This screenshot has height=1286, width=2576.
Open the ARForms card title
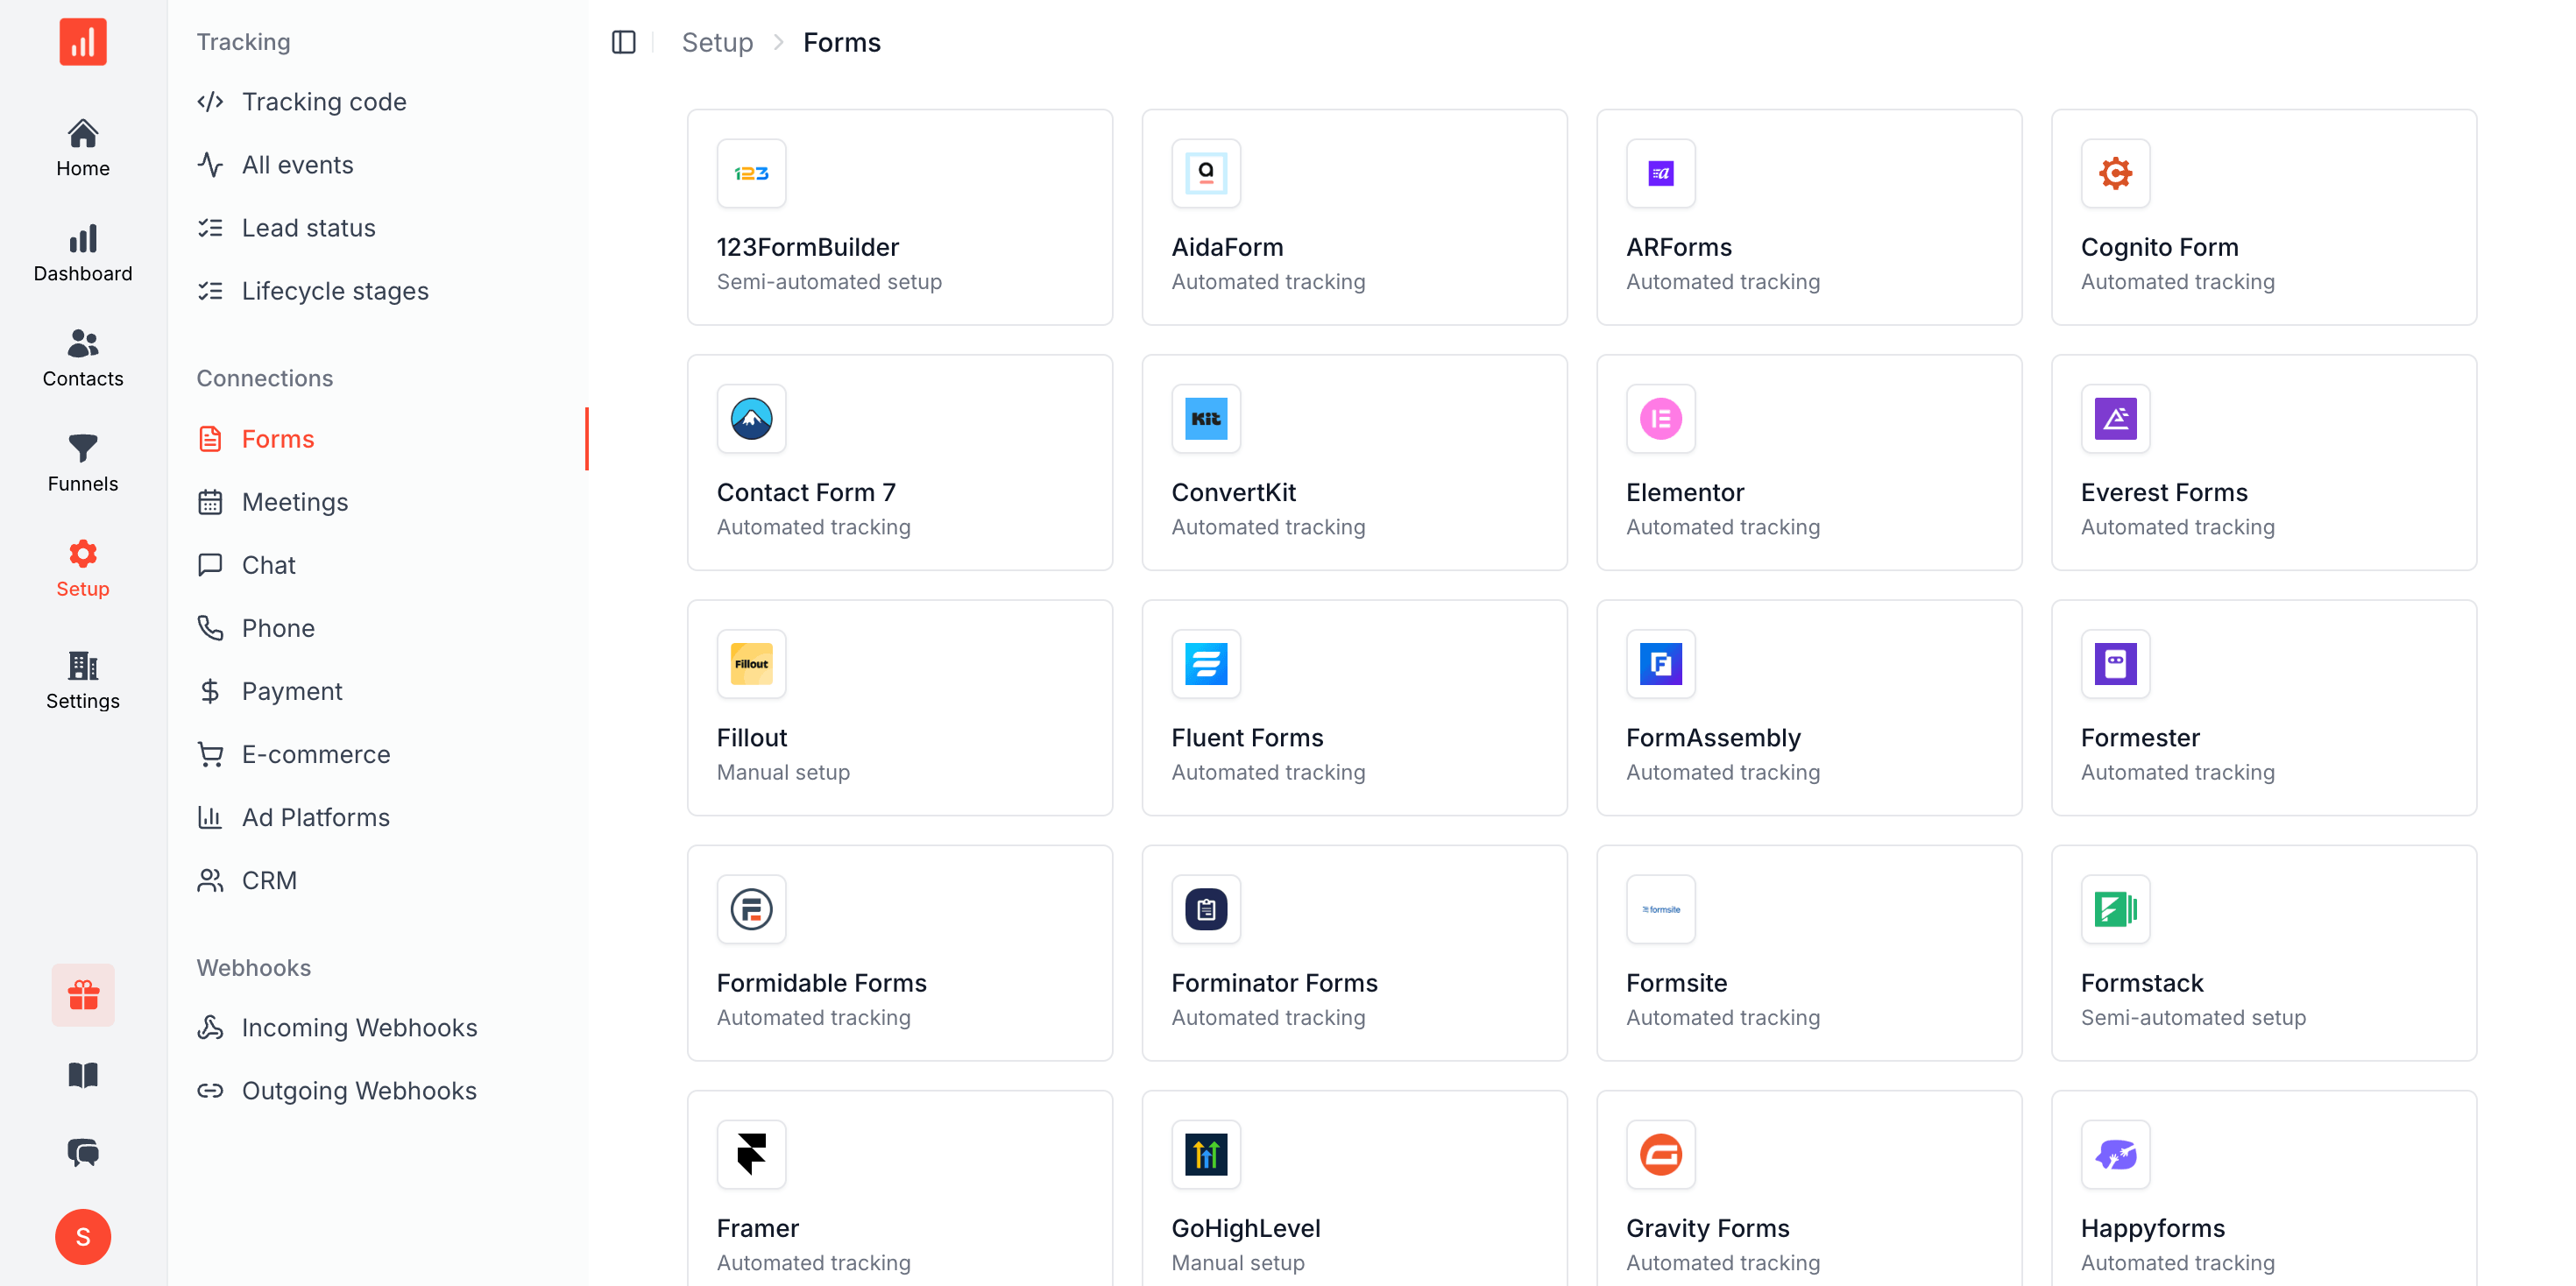point(1678,247)
